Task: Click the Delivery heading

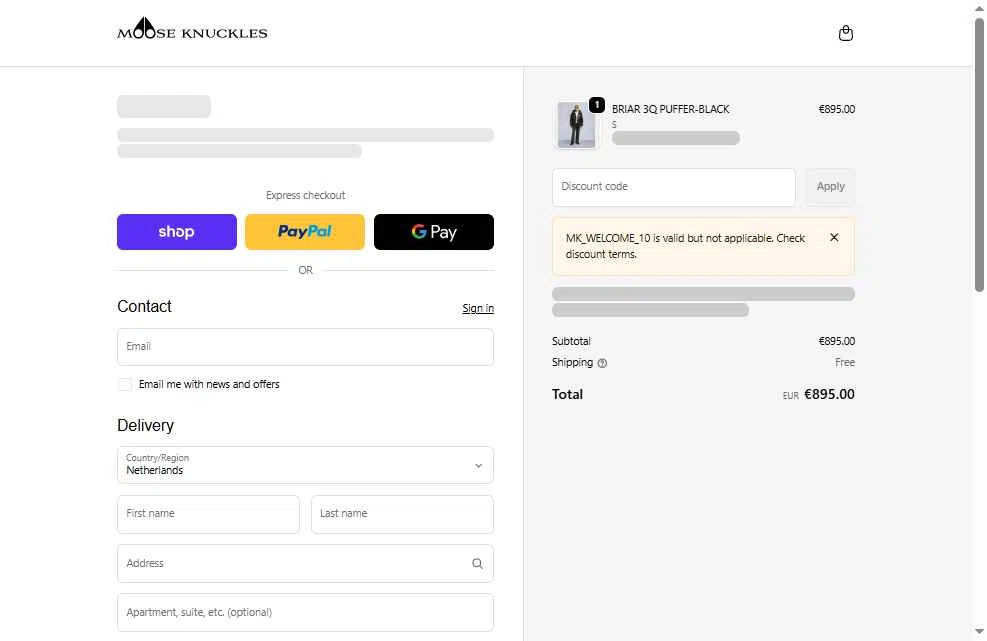Action: tap(145, 426)
